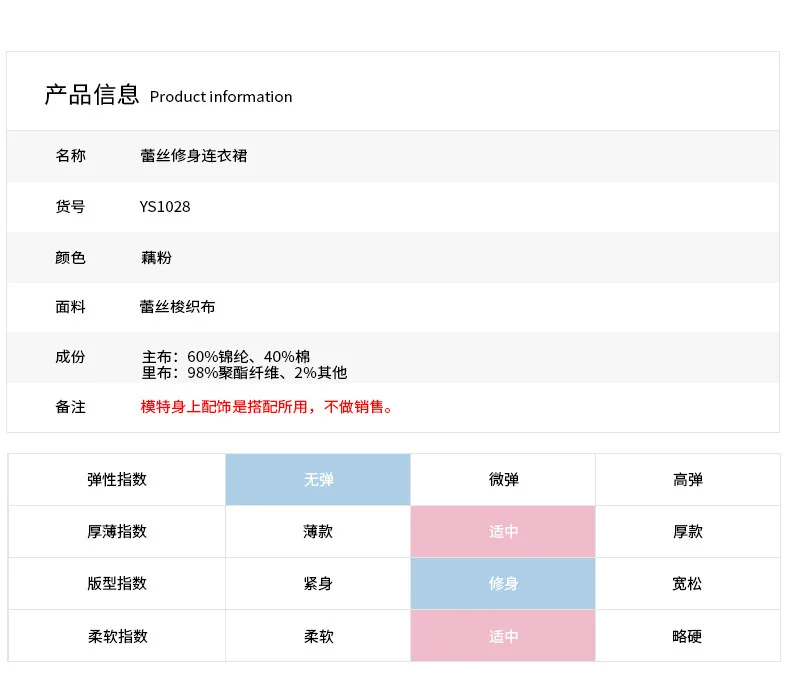This screenshot has width=790, height=675.
Task: Click the 微弹 cell
Action: pyautogui.click(x=503, y=480)
